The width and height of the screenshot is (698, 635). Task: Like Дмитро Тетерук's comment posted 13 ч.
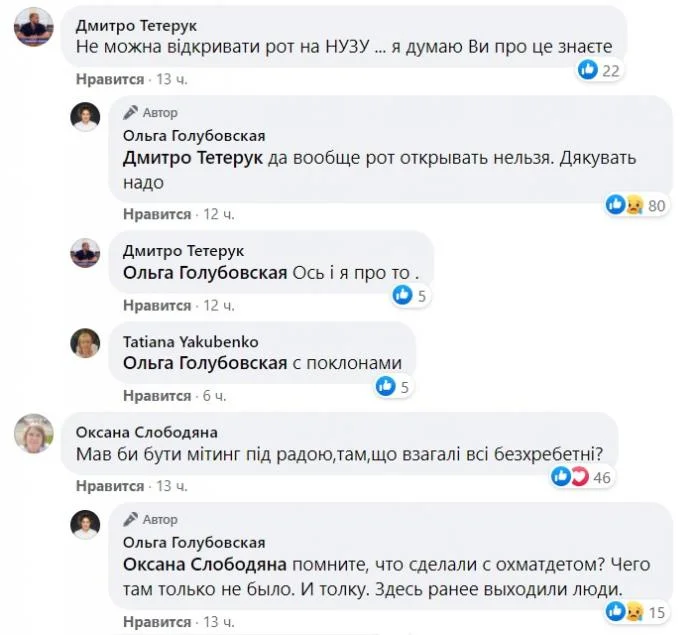tap(110, 79)
